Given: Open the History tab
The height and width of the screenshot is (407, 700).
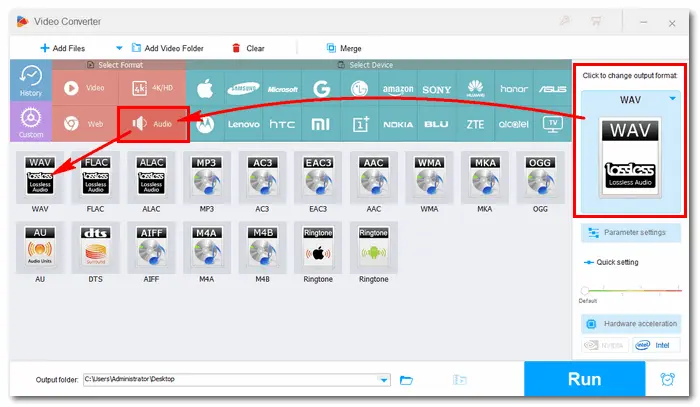Looking at the screenshot, I should [x=31, y=81].
